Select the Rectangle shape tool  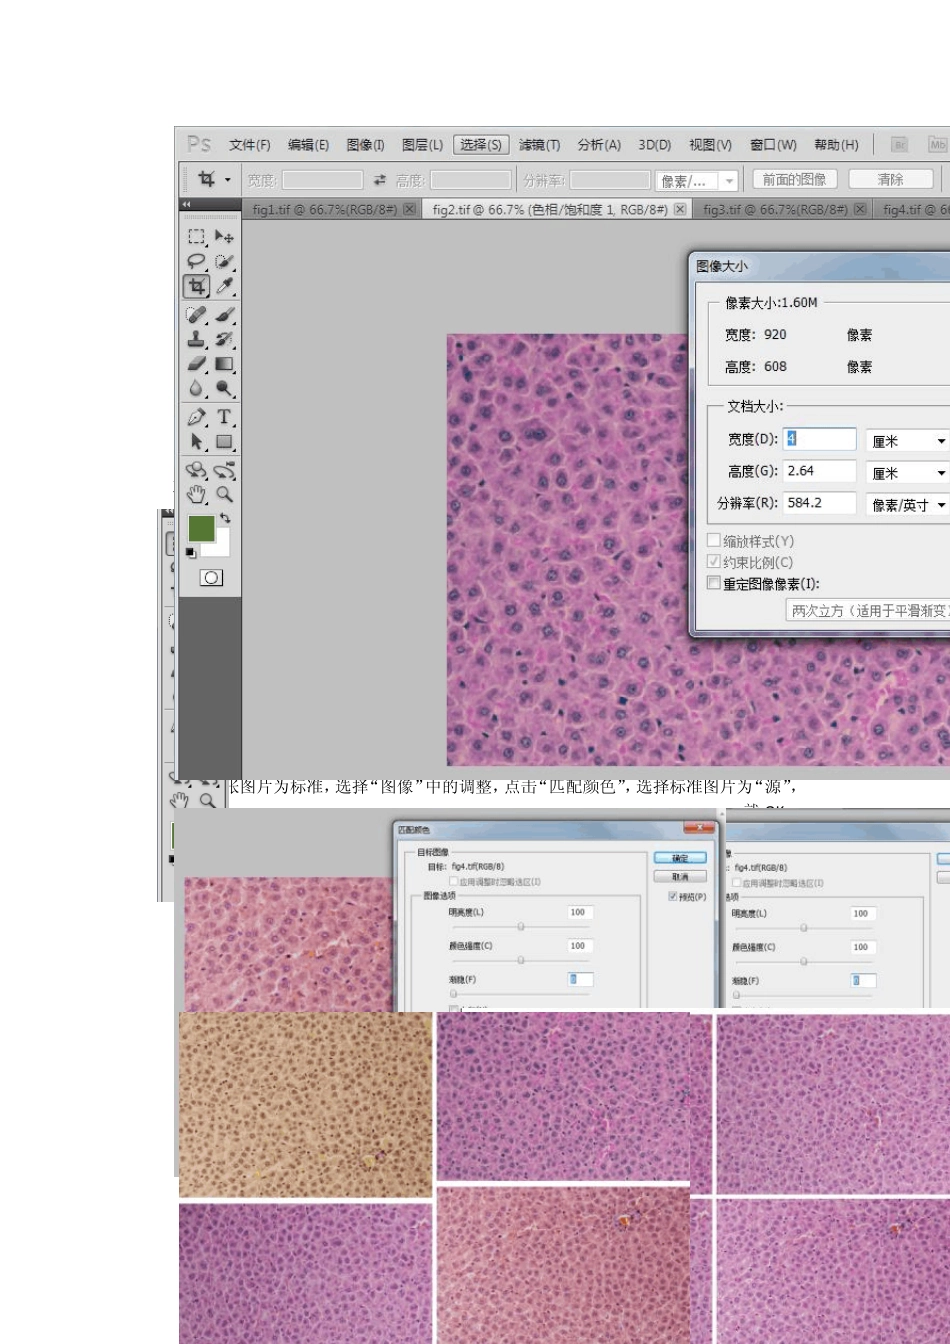224,441
